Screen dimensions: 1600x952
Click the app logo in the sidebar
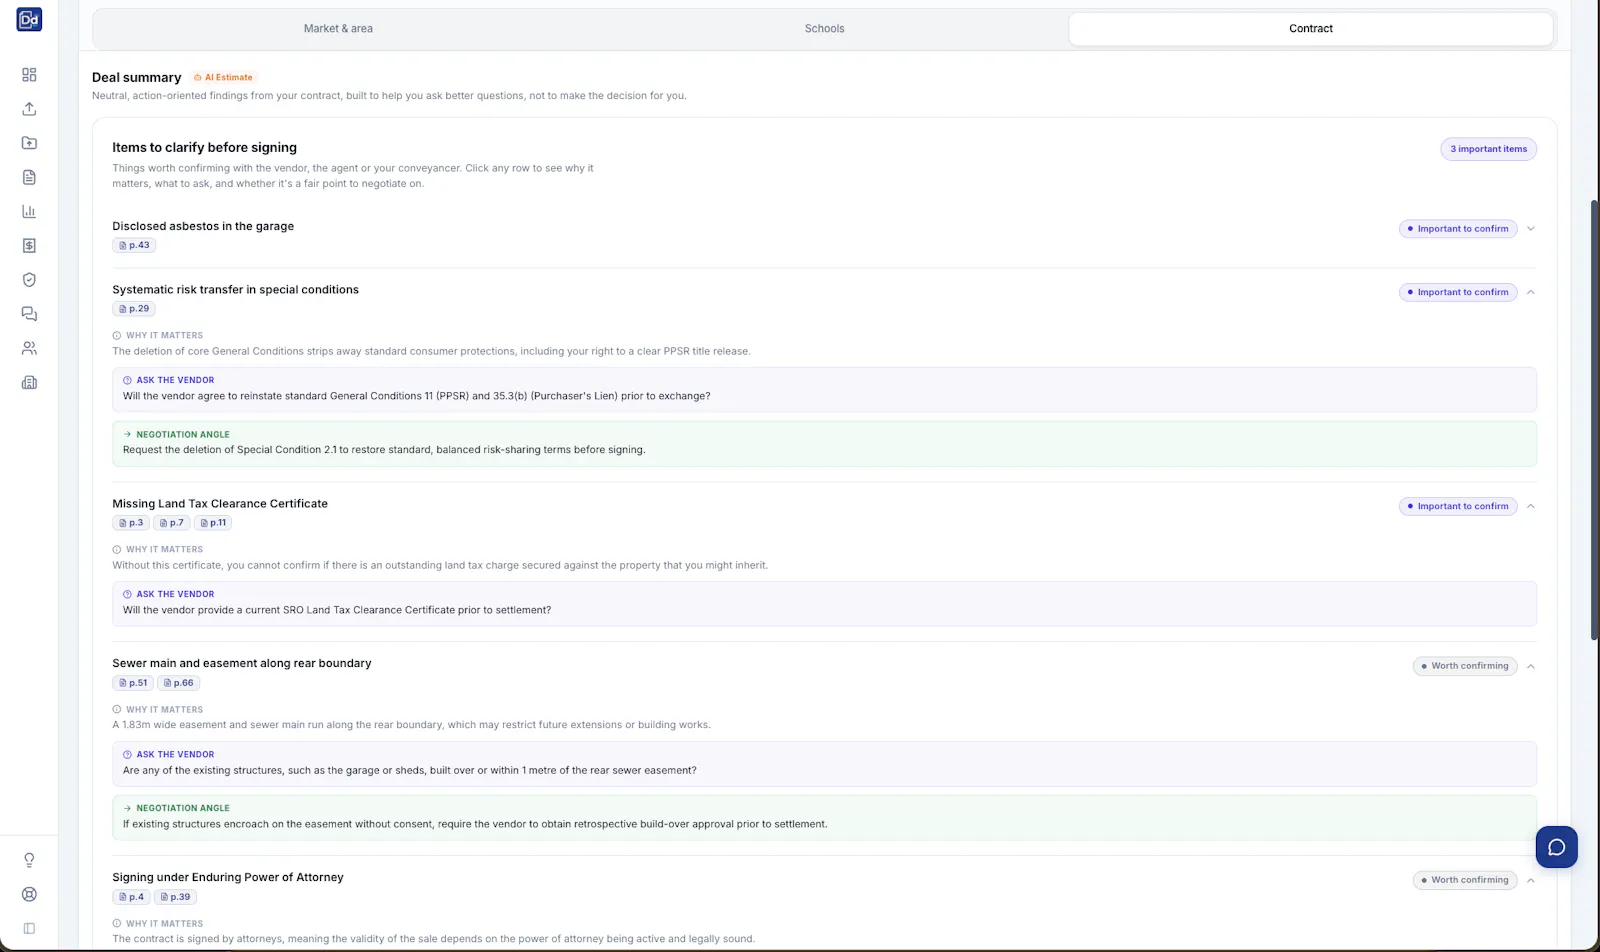[x=29, y=19]
